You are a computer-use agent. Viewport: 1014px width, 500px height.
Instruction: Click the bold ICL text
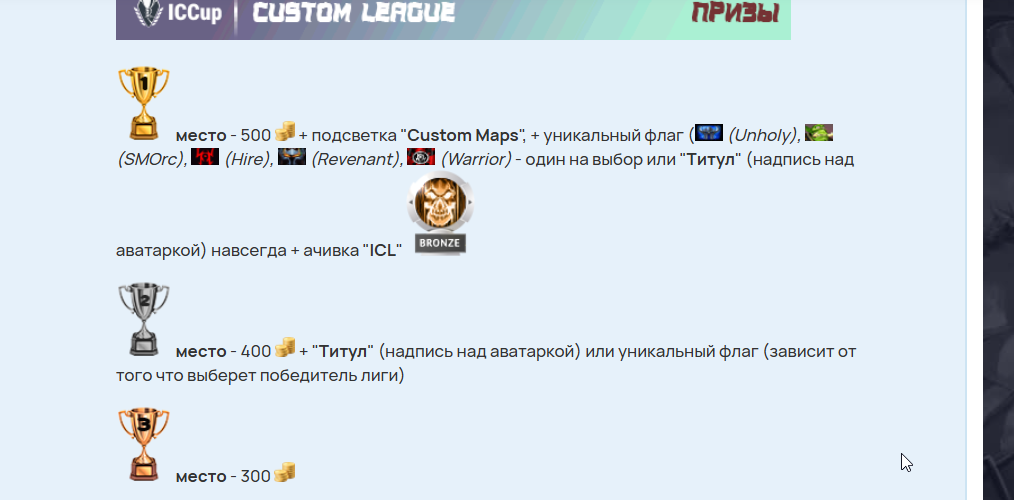(x=382, y=251)
